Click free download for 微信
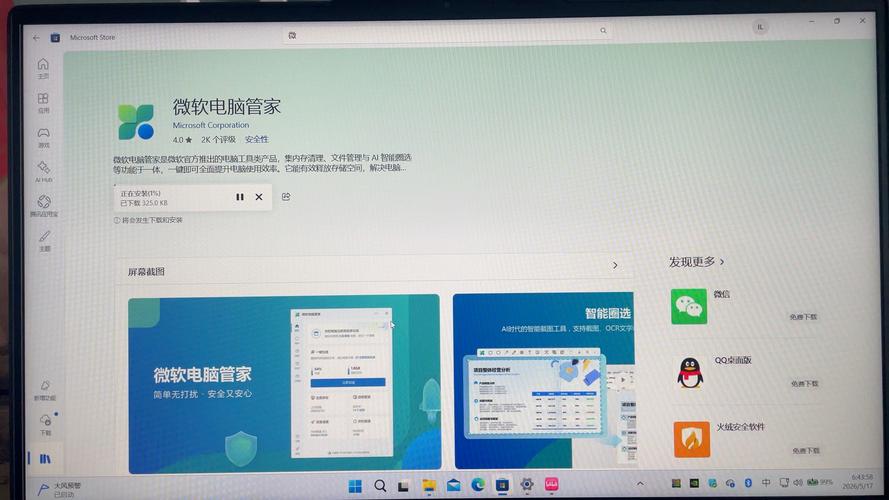 [x=803, y=317]
